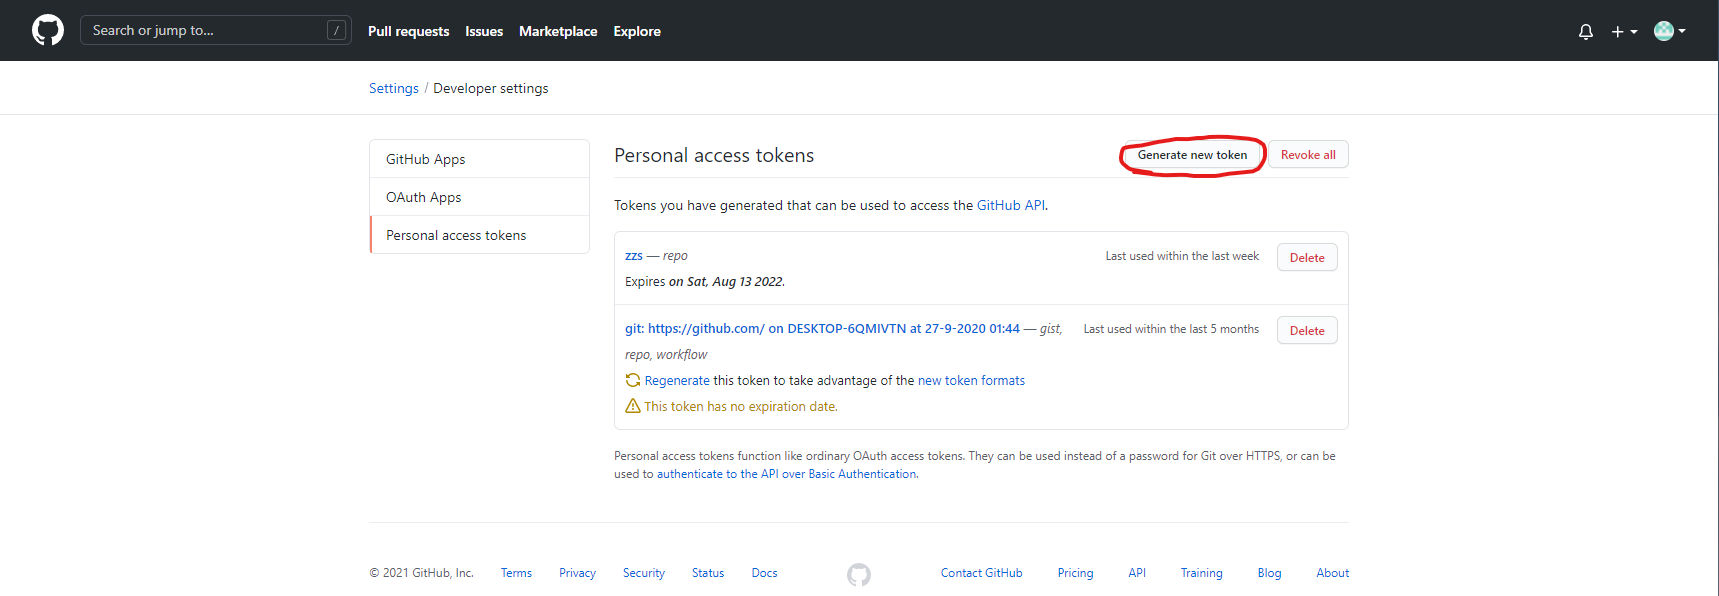Screen dimensions: 1719x596
Task: Click the Generate new token button
Action: 1192,155
